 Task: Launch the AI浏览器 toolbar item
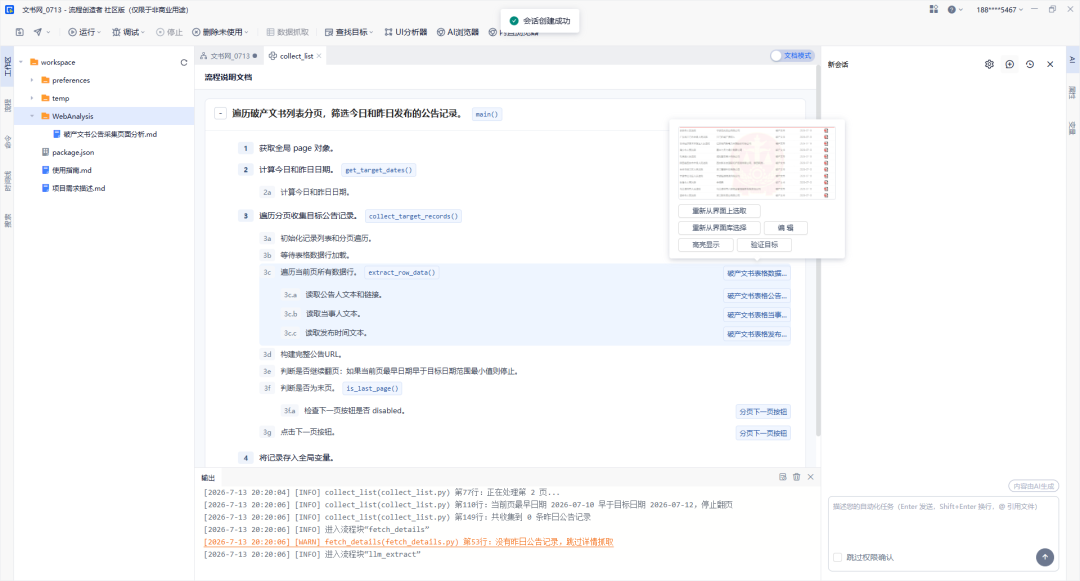tap(458, 32)
